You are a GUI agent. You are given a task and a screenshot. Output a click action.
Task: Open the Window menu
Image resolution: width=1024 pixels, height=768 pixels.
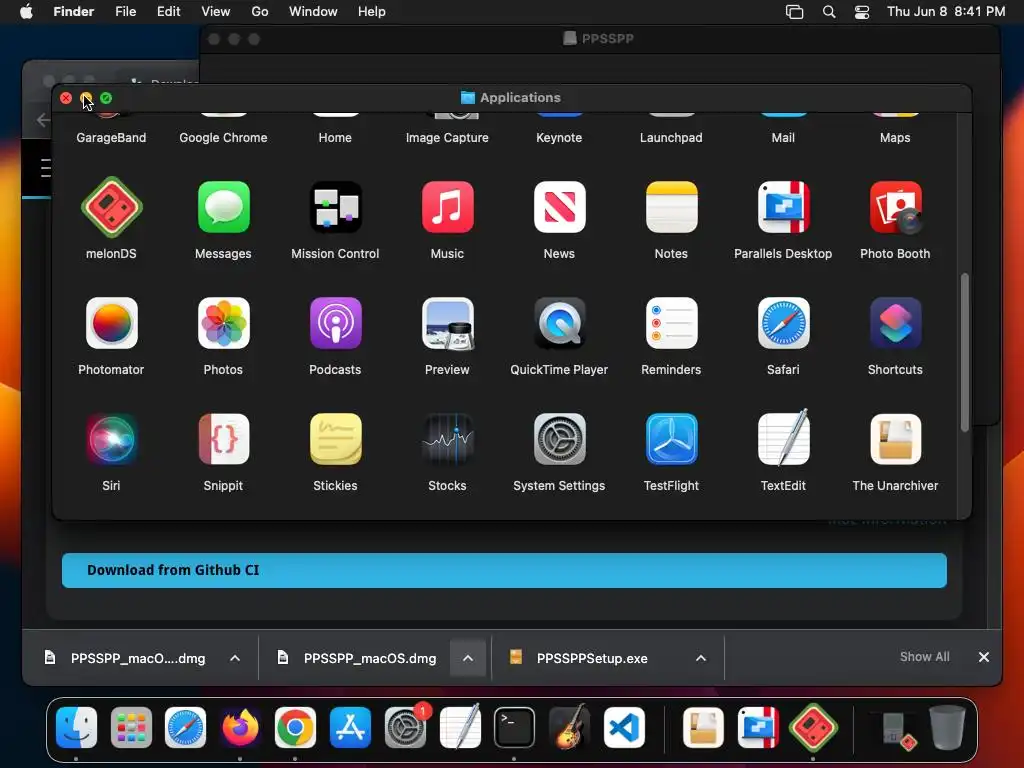point(313,12)
